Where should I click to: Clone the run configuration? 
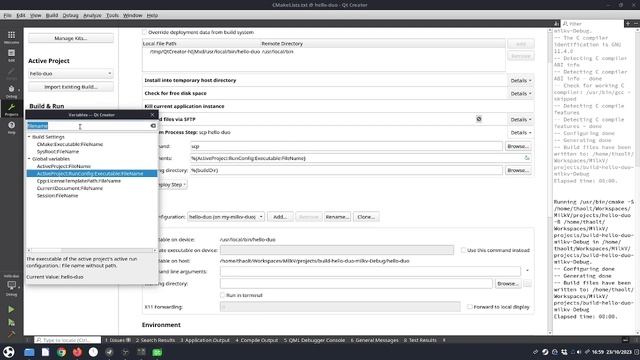[366, 217]
